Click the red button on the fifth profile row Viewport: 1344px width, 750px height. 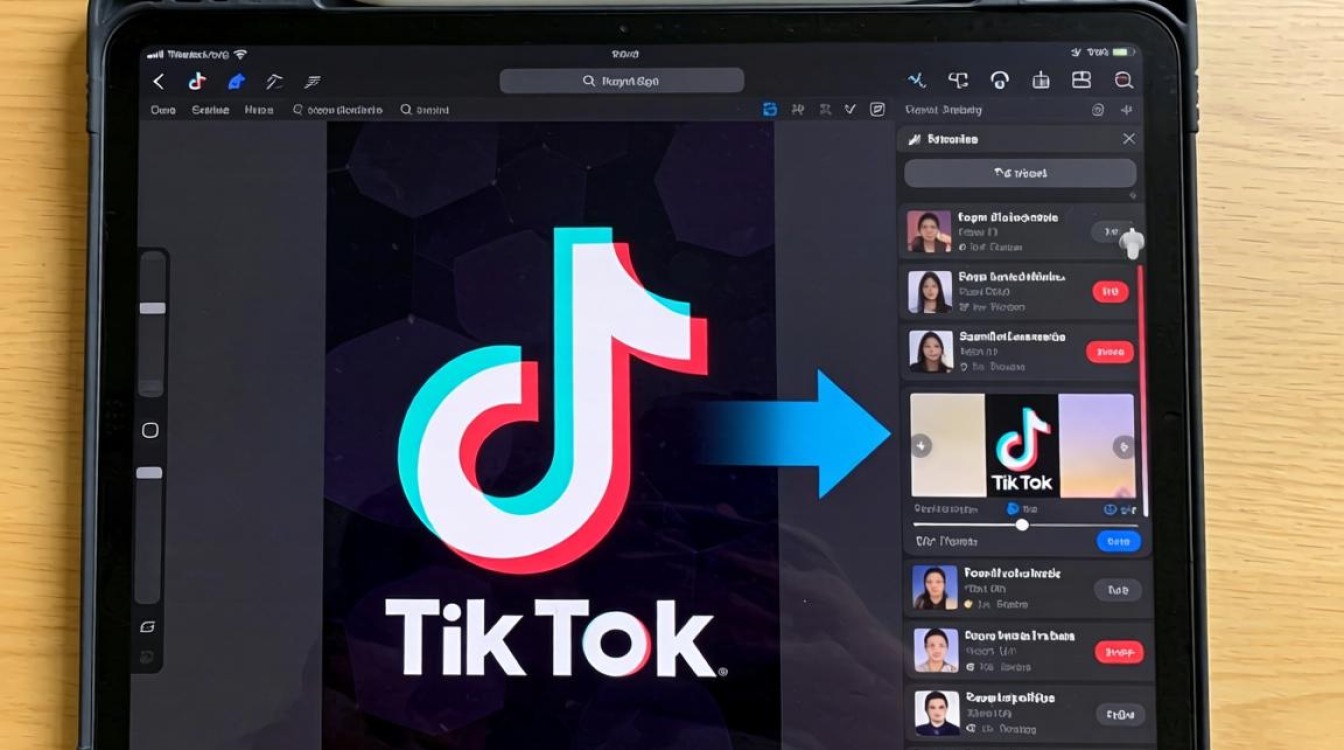click(x=1119, y=652)
